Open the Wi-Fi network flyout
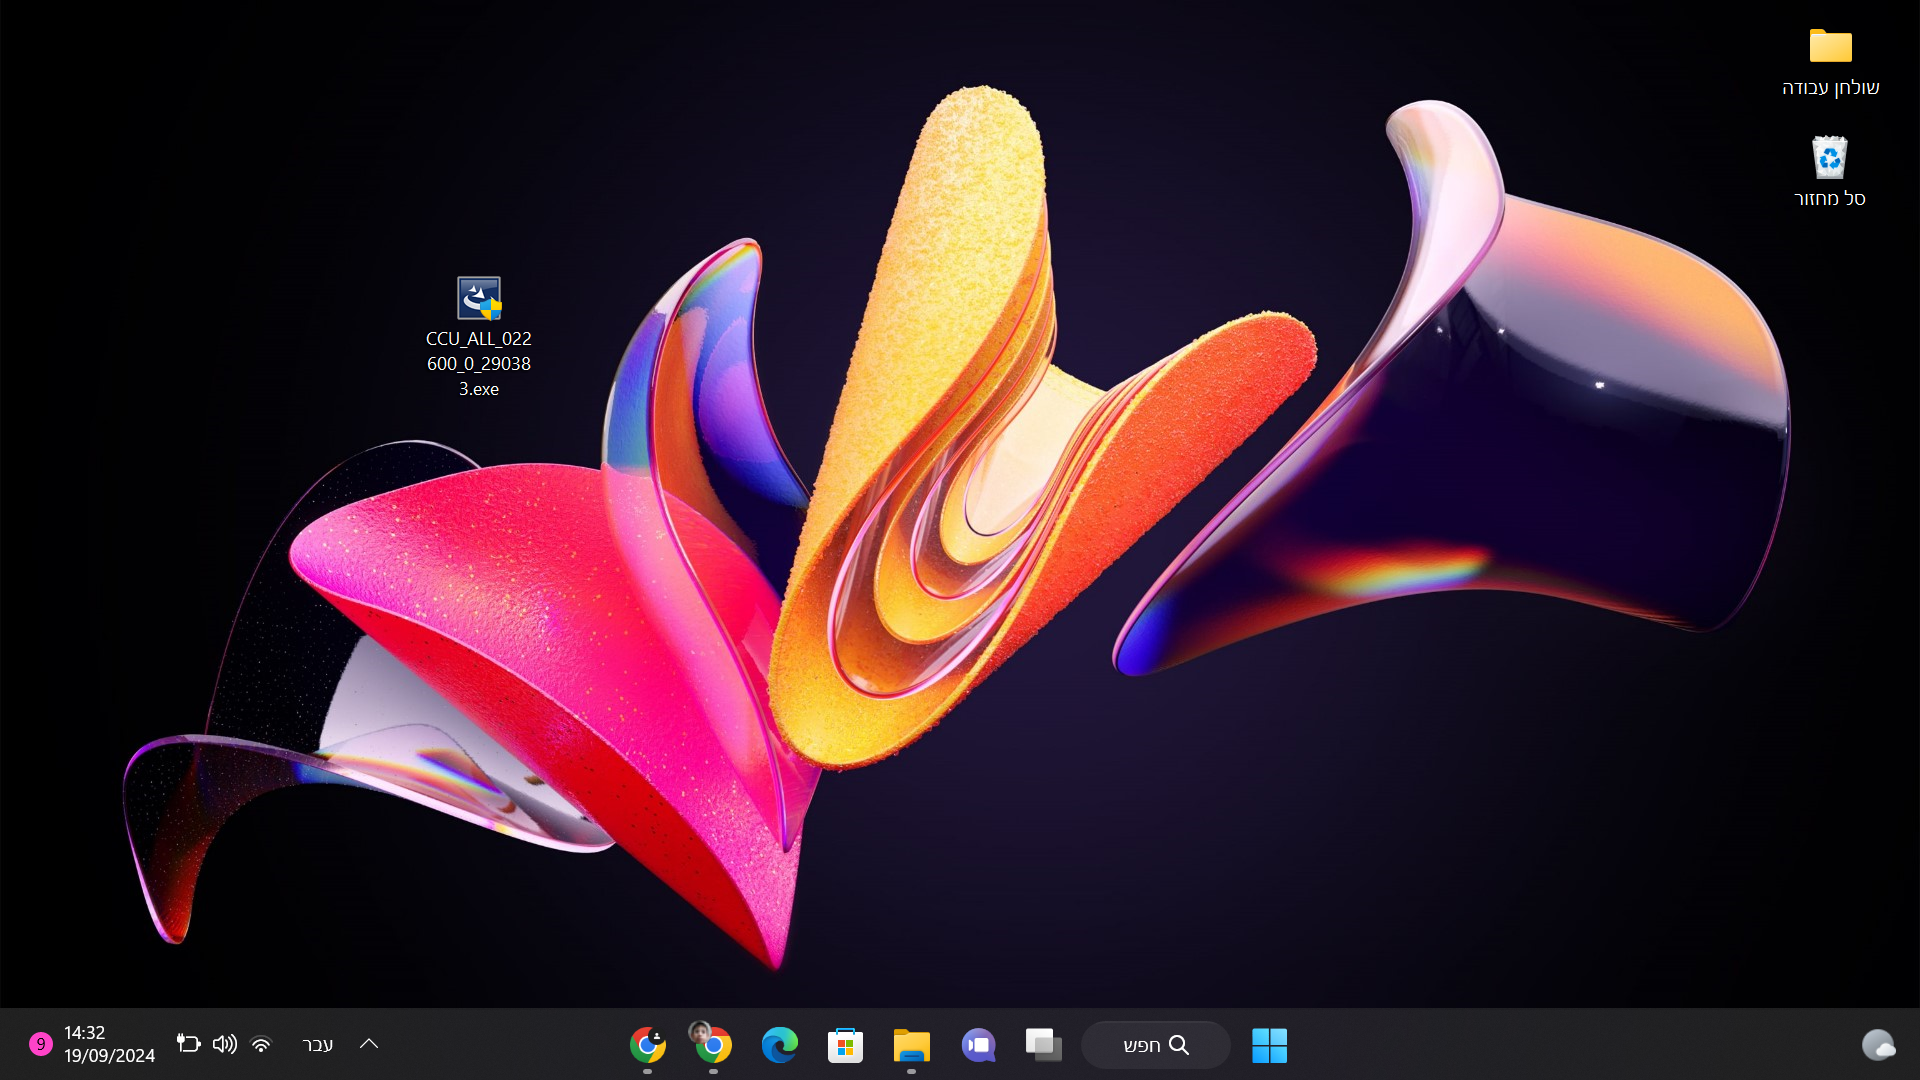The height and width of the screenshot is (1080, 1920). (x=261, y=1044)
